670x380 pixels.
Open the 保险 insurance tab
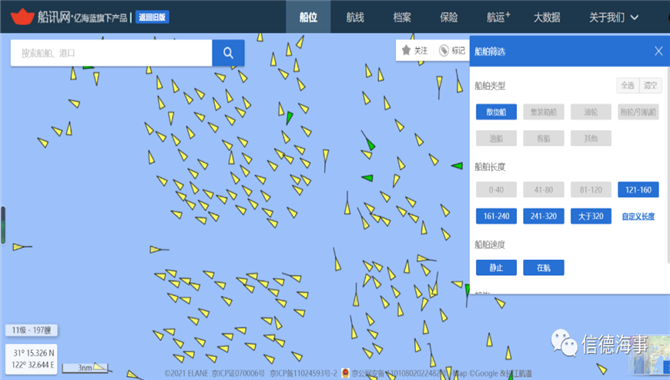click(449, 17)
